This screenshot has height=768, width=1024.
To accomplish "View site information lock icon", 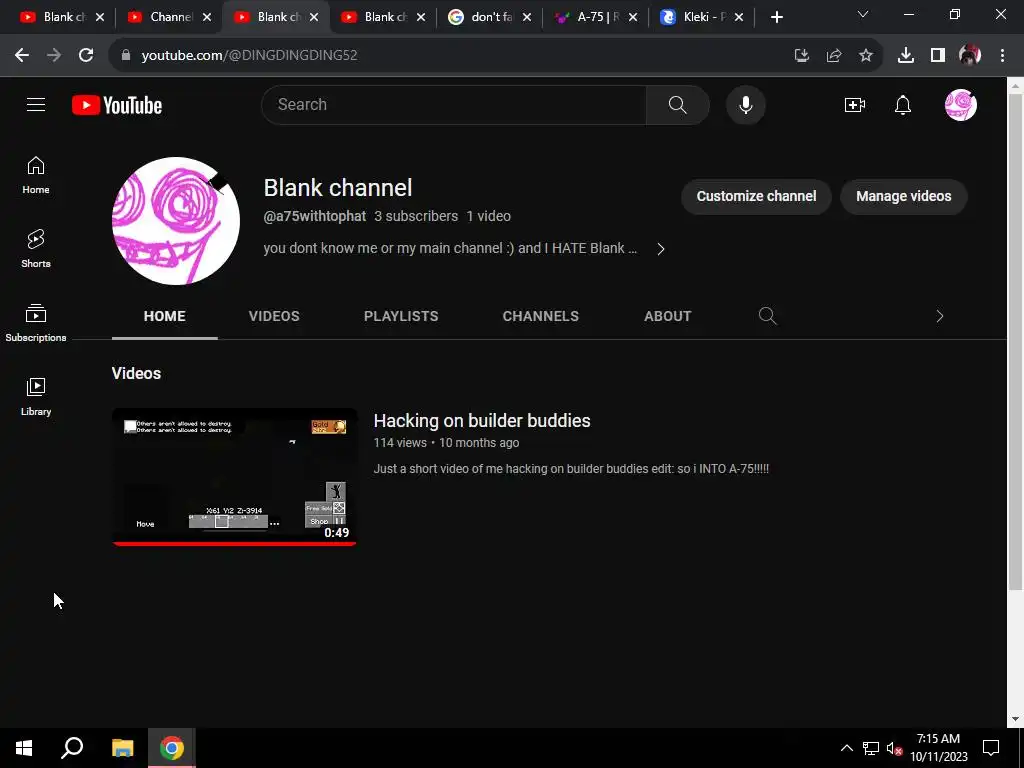I will pos(125,55).
